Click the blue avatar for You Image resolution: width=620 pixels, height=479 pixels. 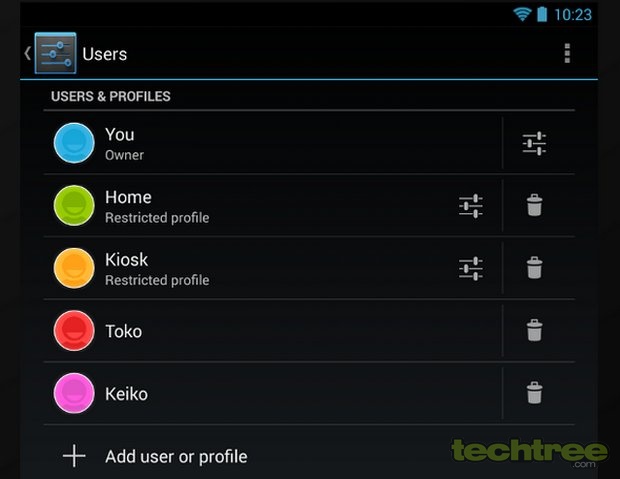tap(74, 143)
